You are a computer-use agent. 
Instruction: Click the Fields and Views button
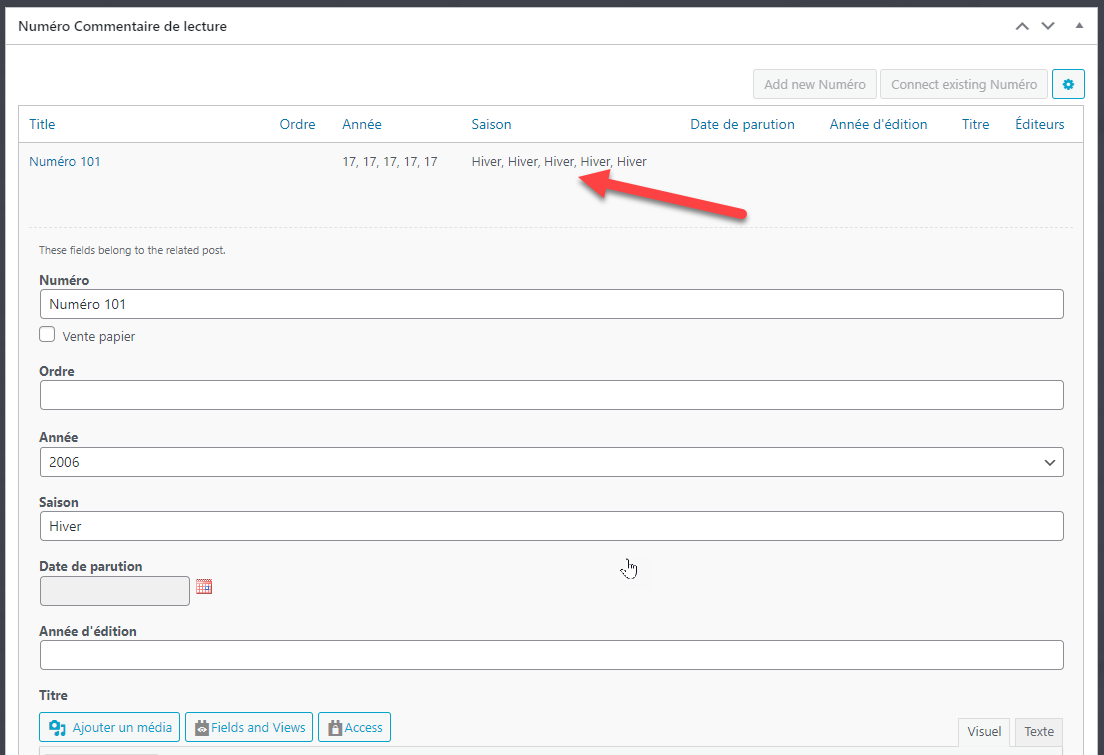pos(249,728)
